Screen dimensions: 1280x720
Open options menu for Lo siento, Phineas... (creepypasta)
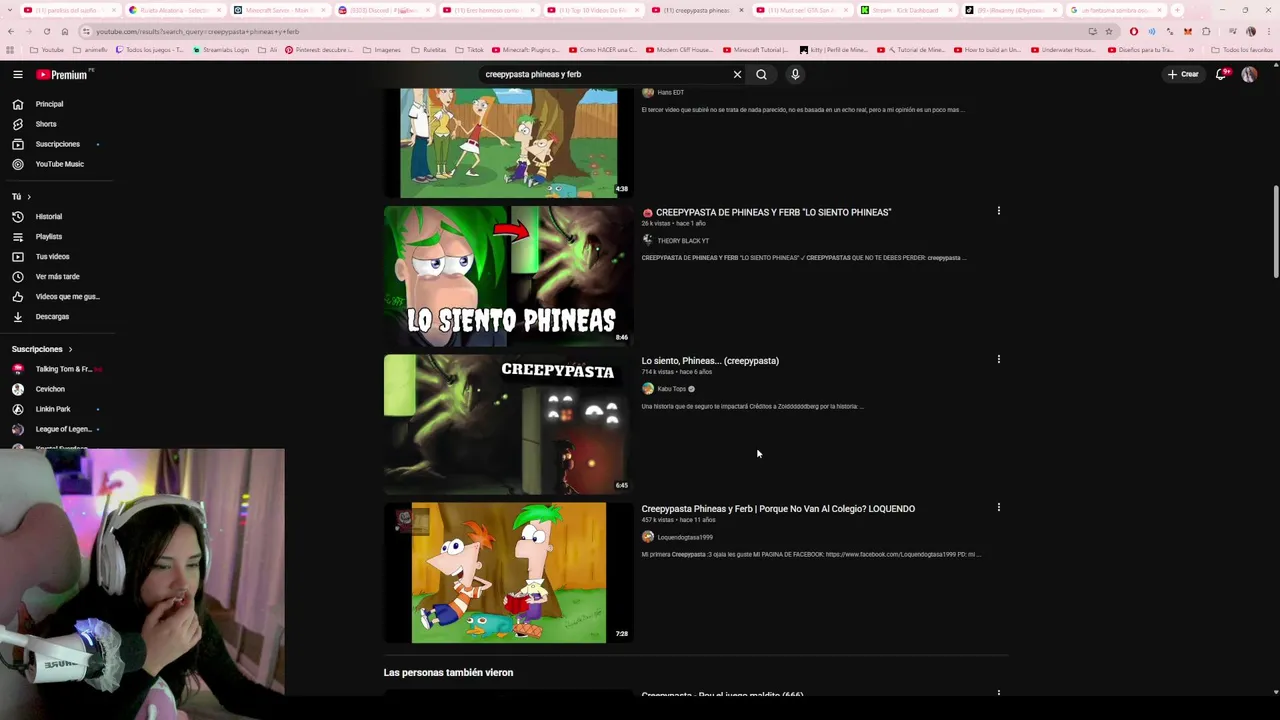tap(998, 359)
